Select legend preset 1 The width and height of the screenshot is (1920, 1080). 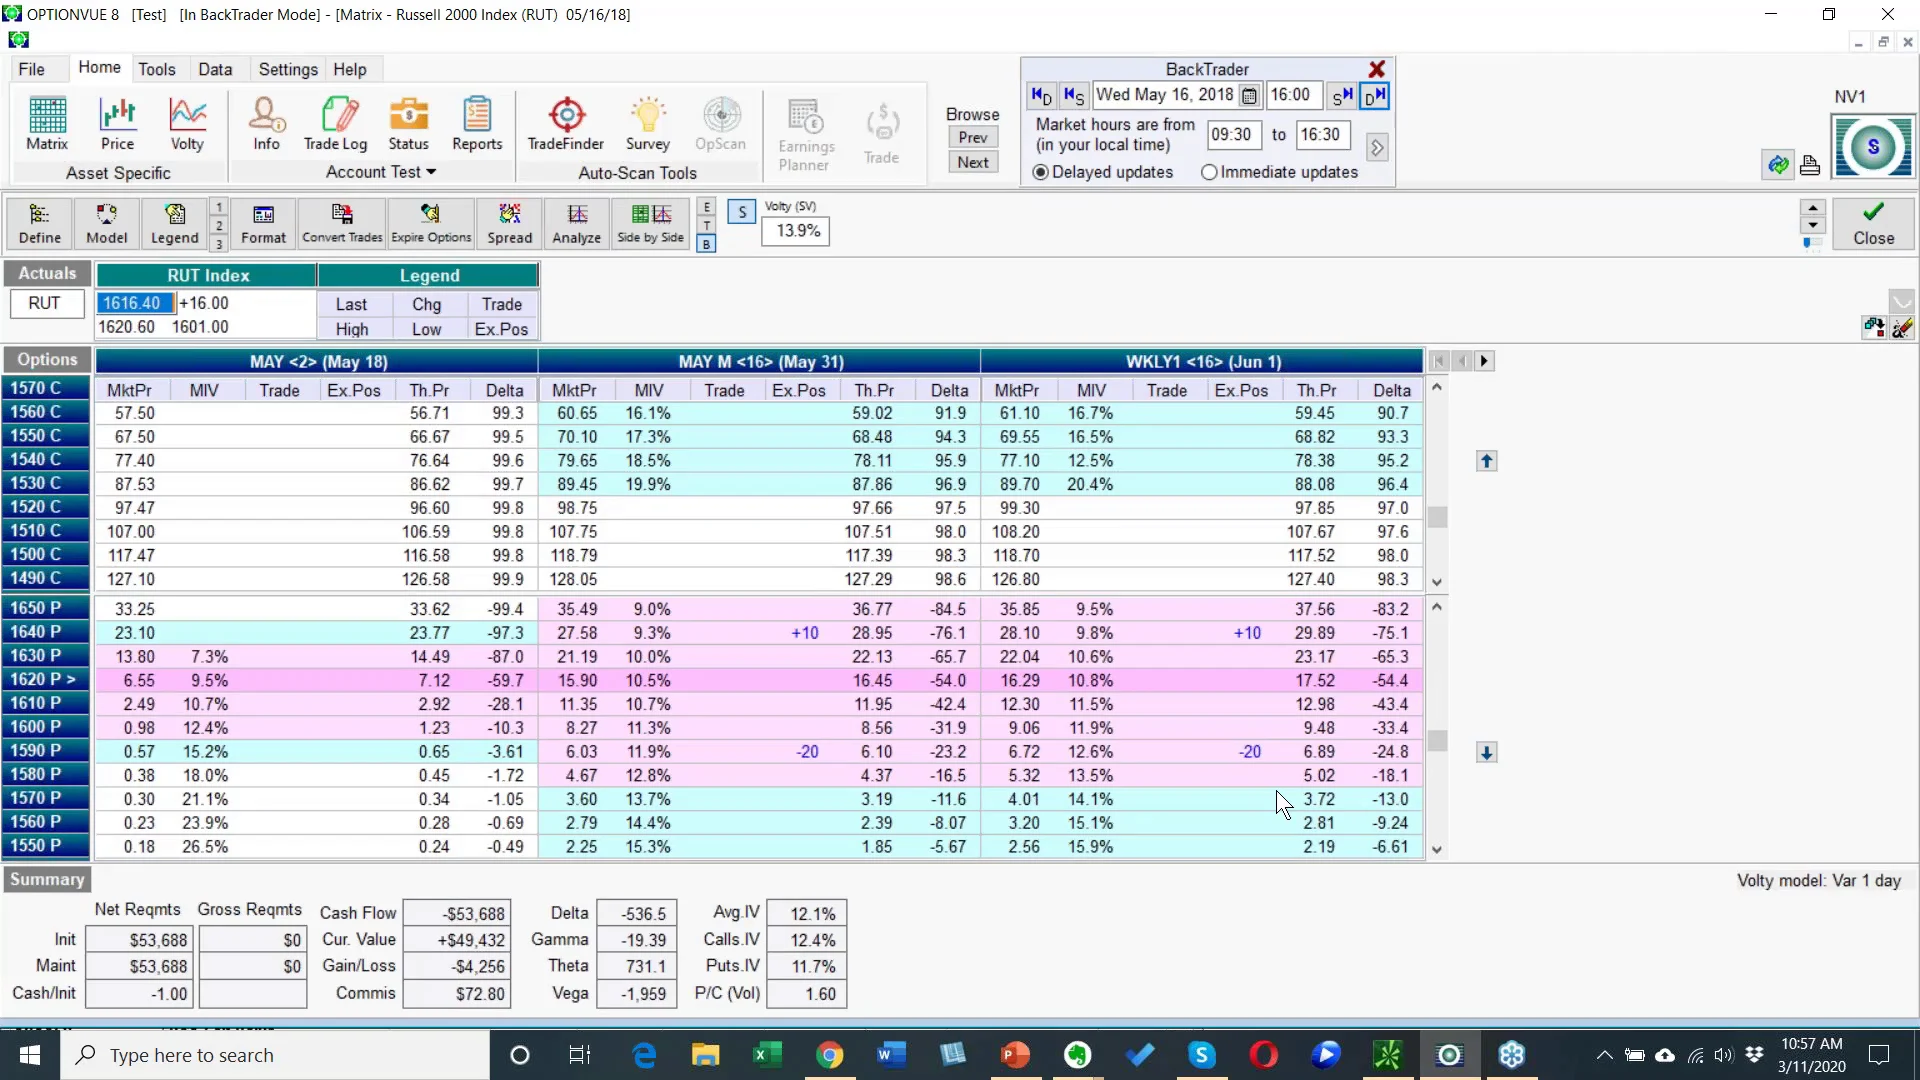tap(219, 207)
